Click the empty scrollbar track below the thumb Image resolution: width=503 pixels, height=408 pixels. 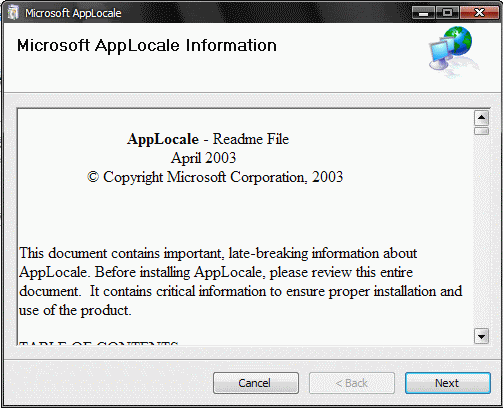point(481,232)
